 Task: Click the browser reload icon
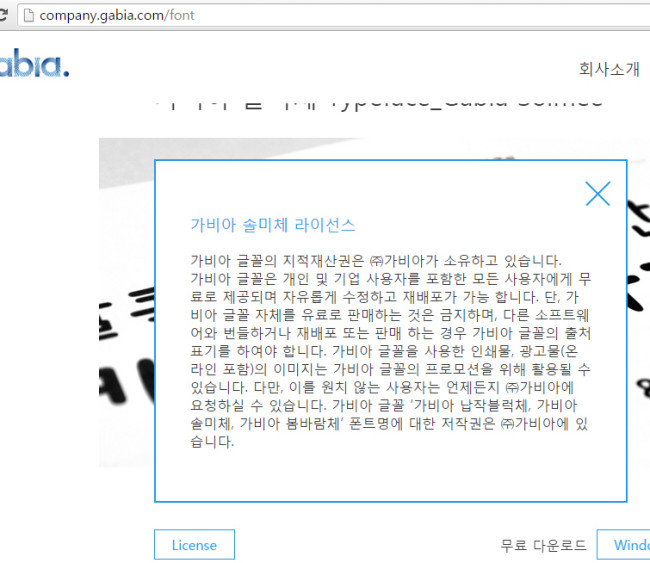[x=4, y=15]
